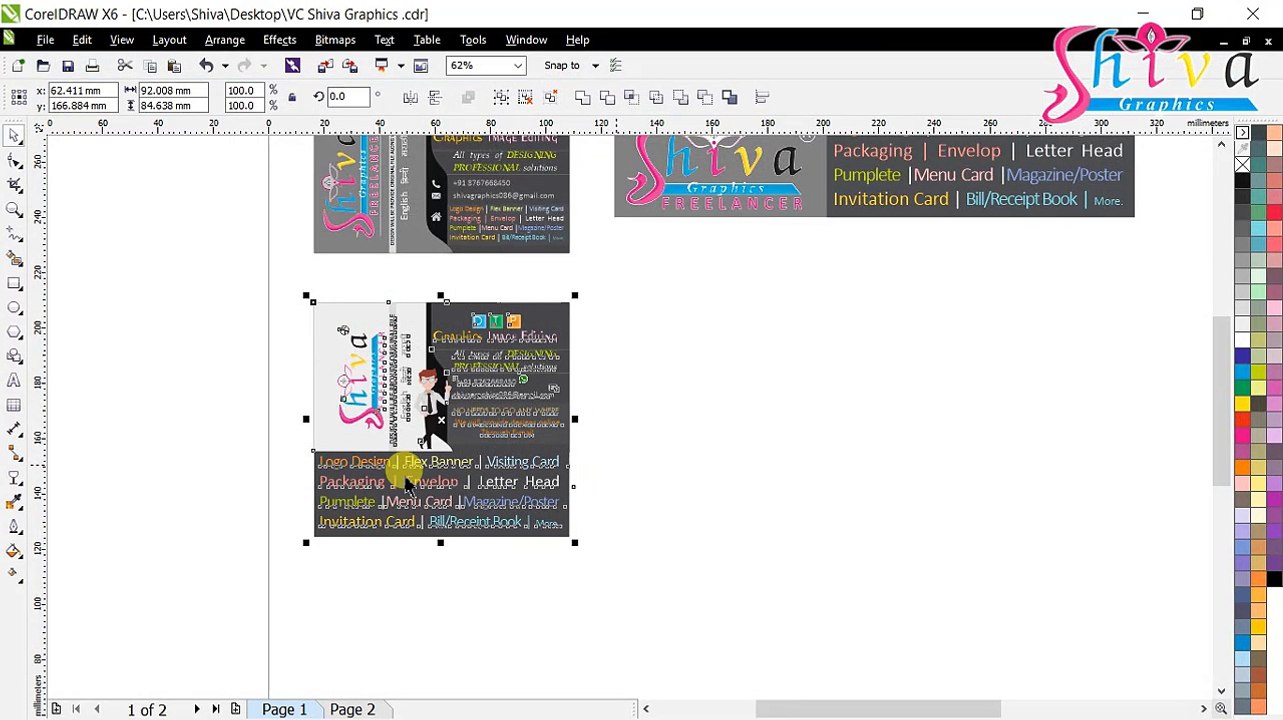This screenshot has height=720, width=1283.
Task: Select the Freehand drawing tool
Action: coord(14,234)
